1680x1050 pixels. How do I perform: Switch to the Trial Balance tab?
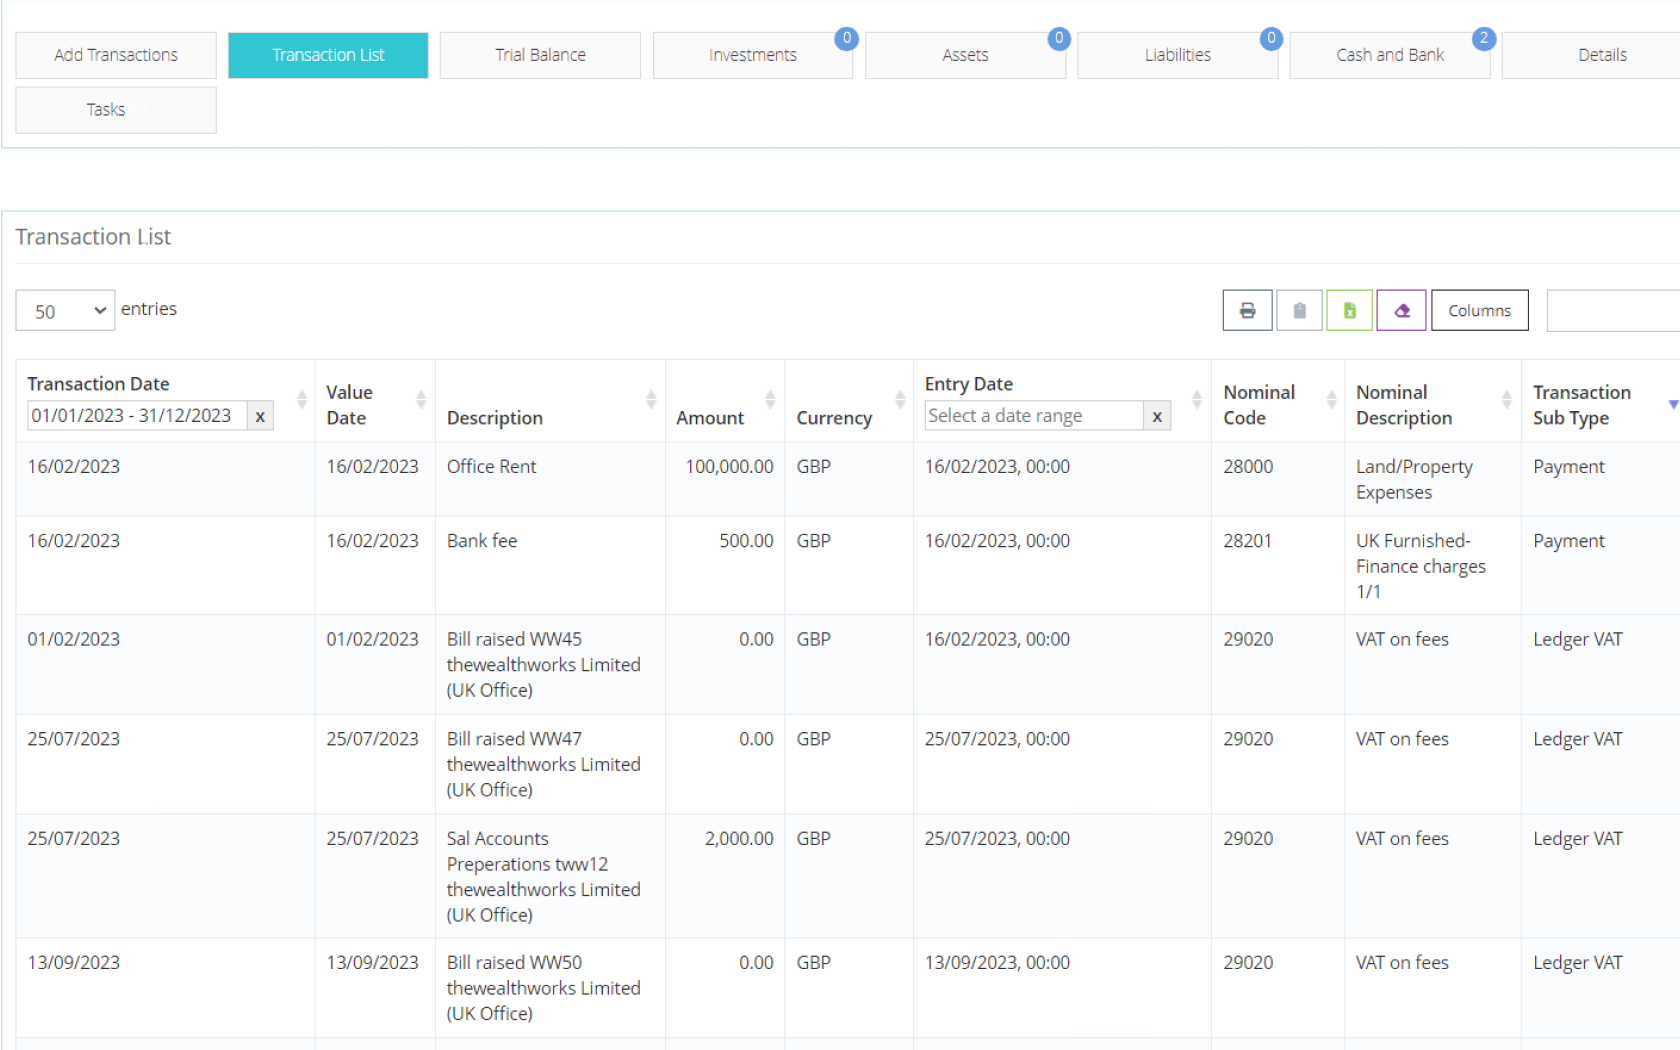pos(540,55)
